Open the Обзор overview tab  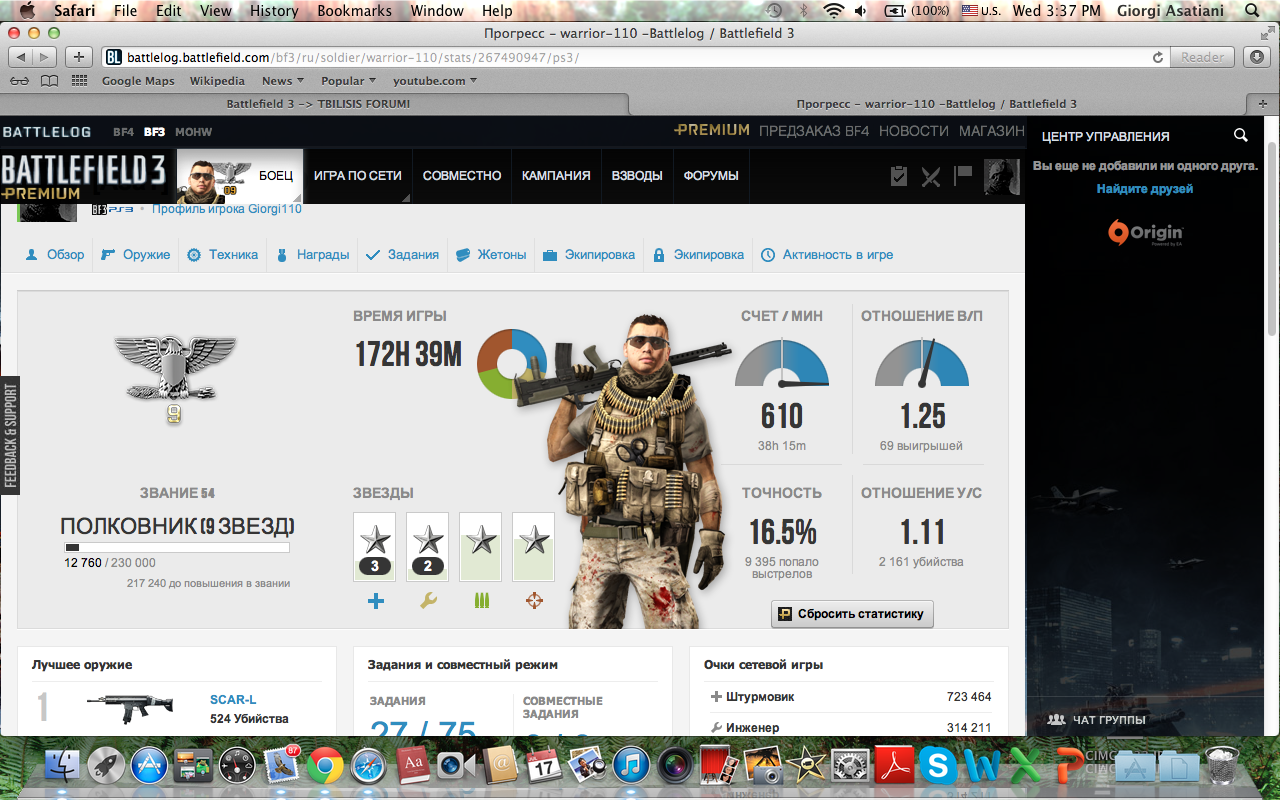click(x=55, y=255)
